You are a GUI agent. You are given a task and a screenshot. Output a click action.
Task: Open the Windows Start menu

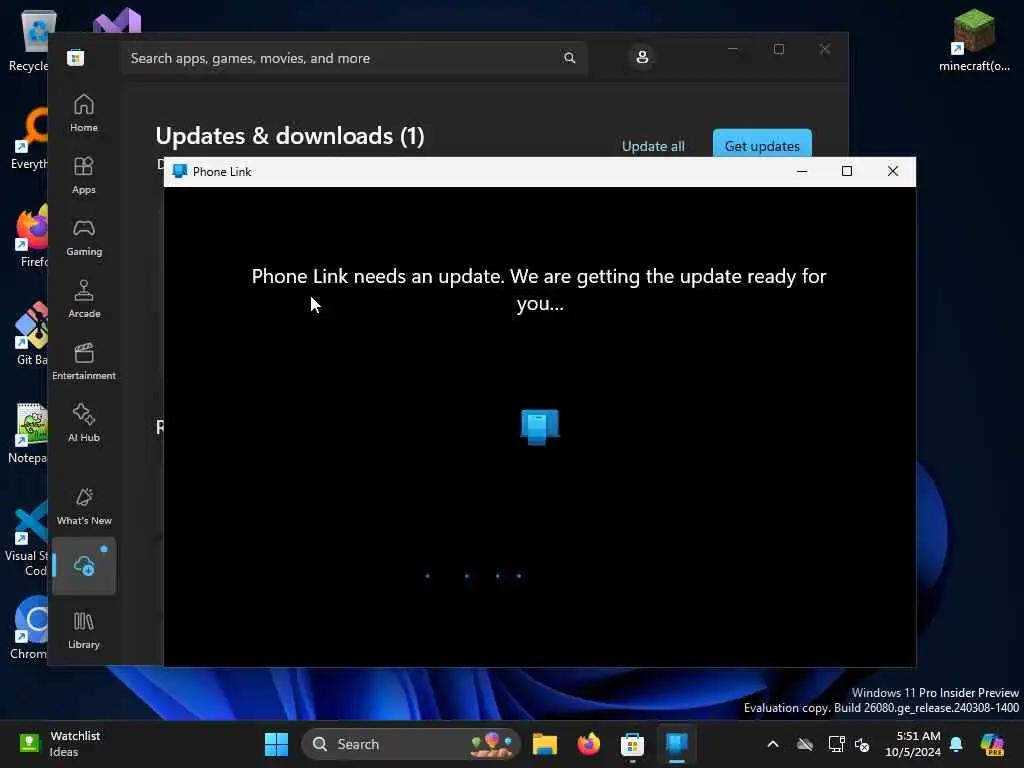pyautogui.click(x=276, y=744)
